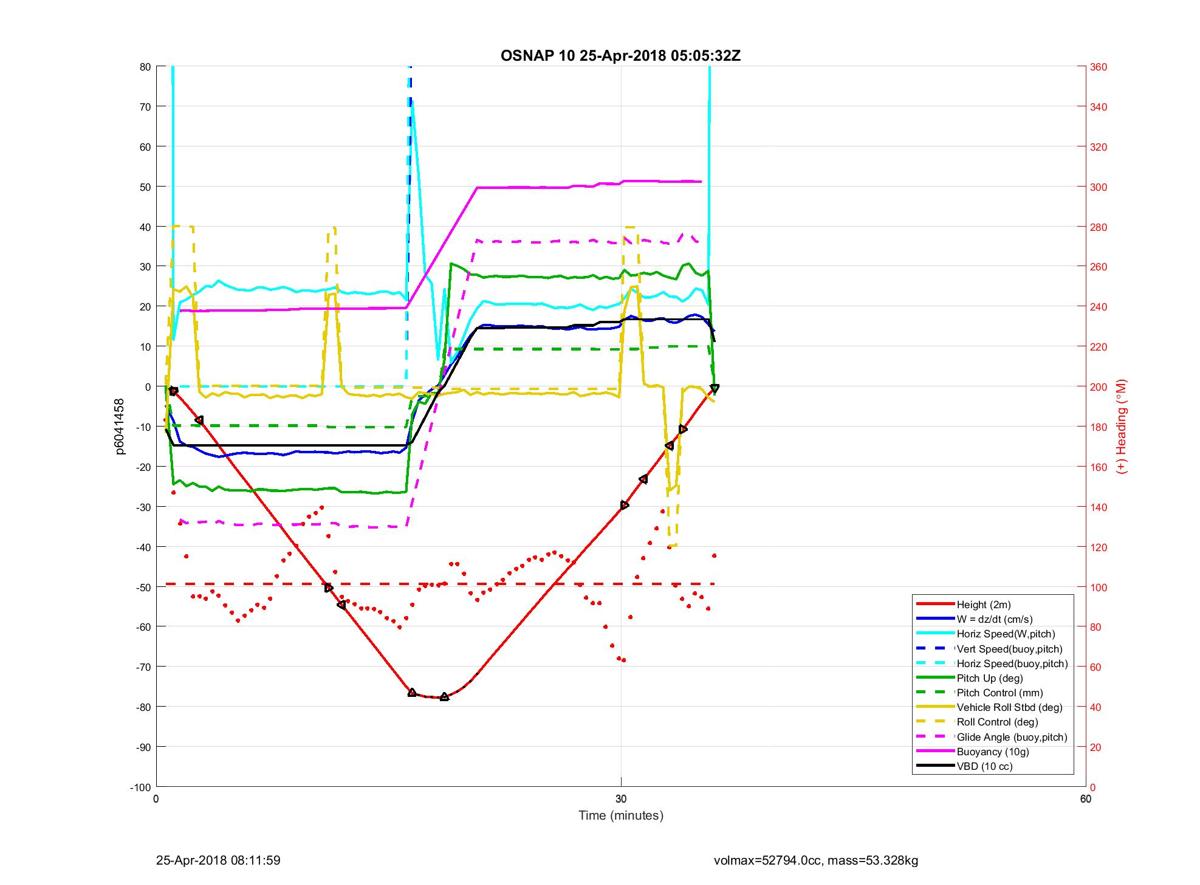The height and width of the screenshot is (885, 1200).
Task: Select the timestamp 25-Apr-2018 08:11:59
Action: pyautogui.click(x=218, y=860)
